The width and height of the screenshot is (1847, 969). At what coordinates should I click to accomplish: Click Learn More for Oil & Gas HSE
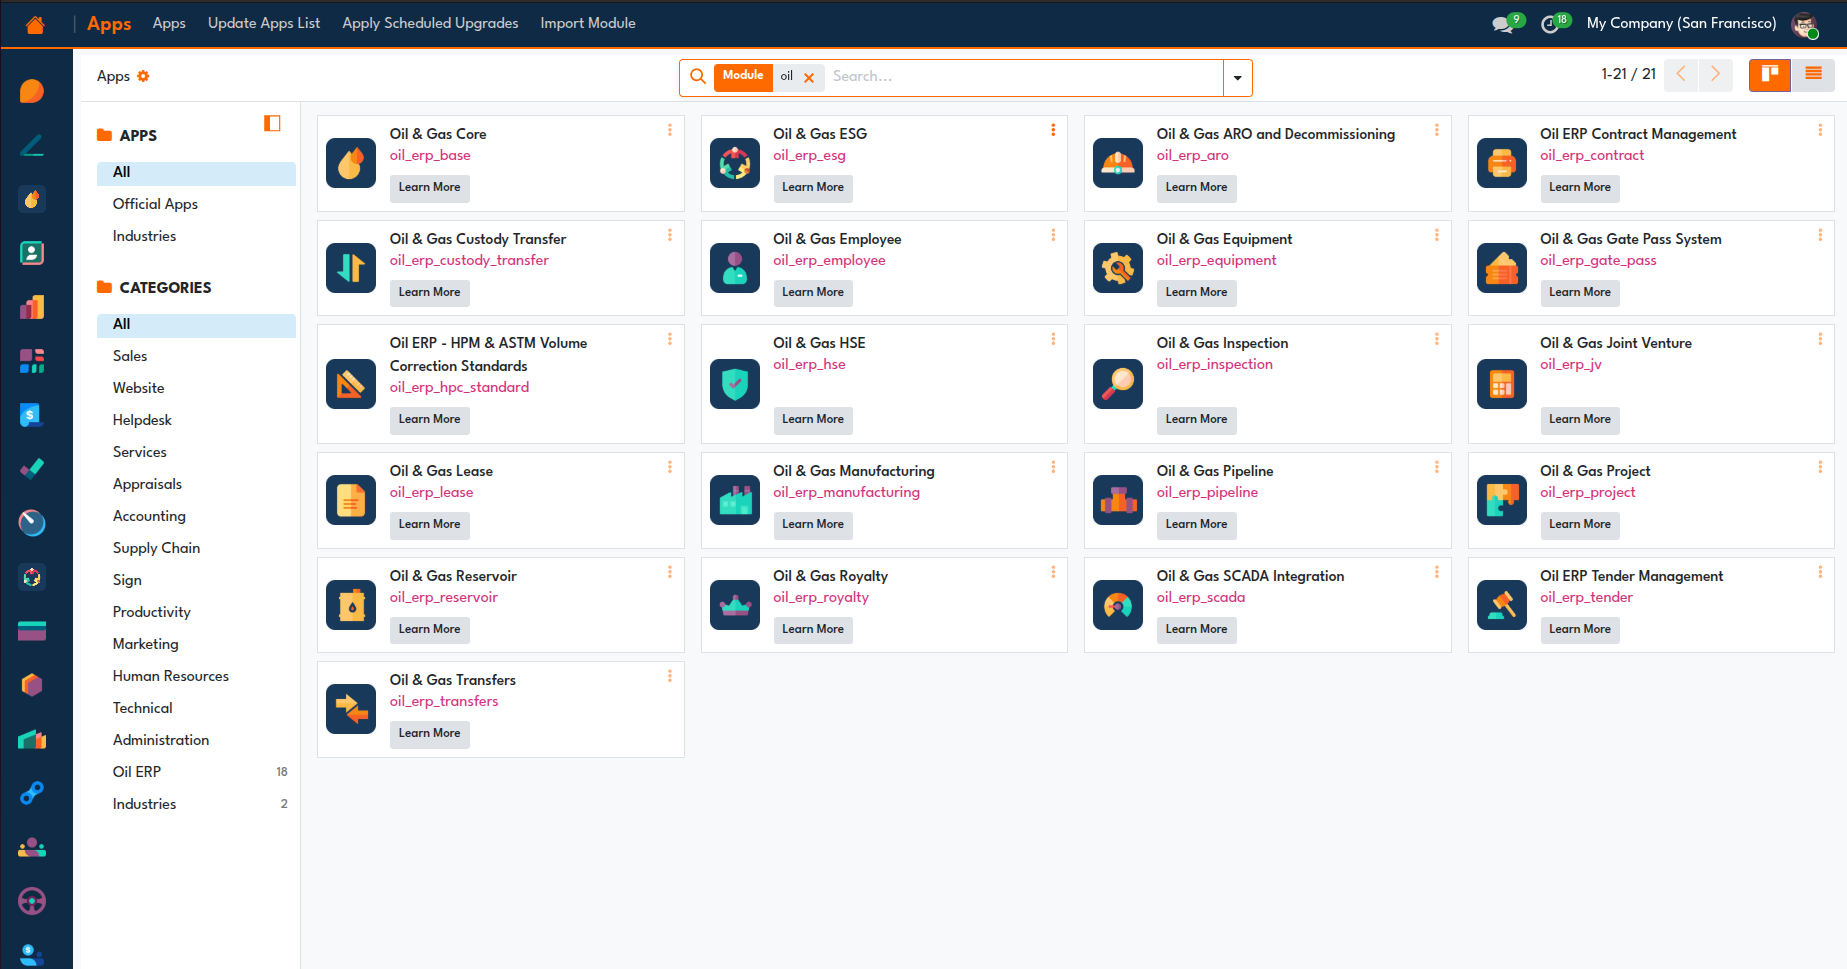coord(813,419)
